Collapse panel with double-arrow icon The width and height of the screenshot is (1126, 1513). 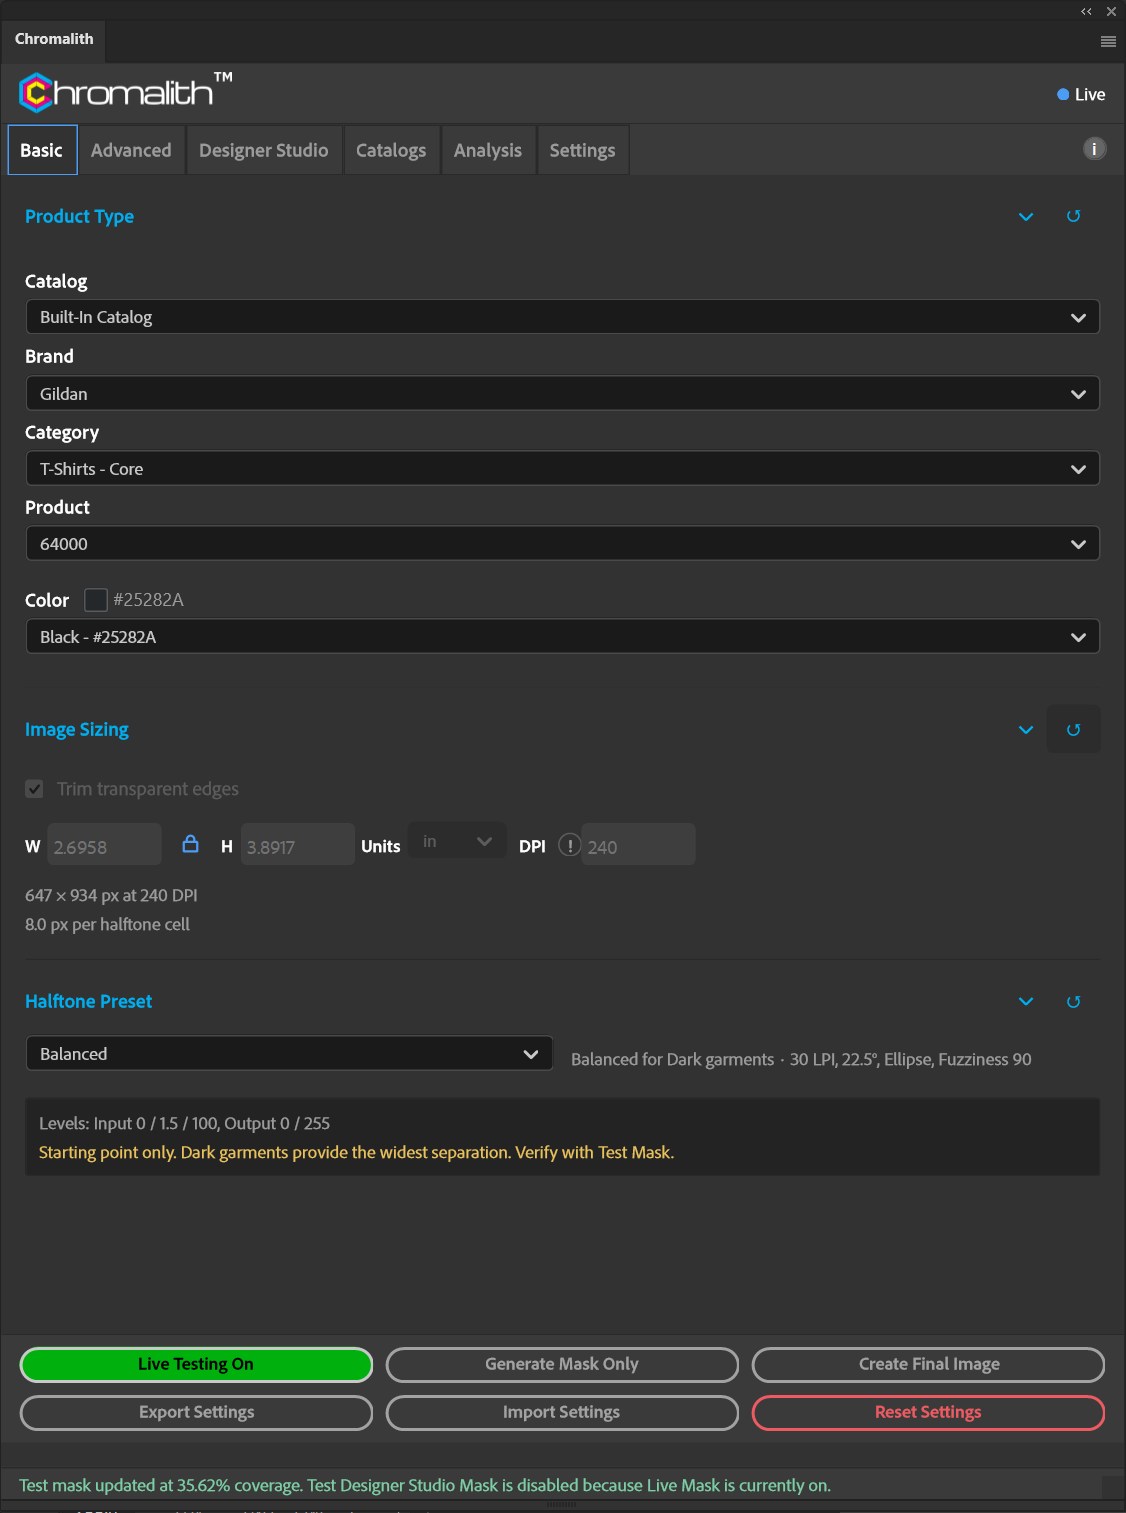tap(1086, 12)
